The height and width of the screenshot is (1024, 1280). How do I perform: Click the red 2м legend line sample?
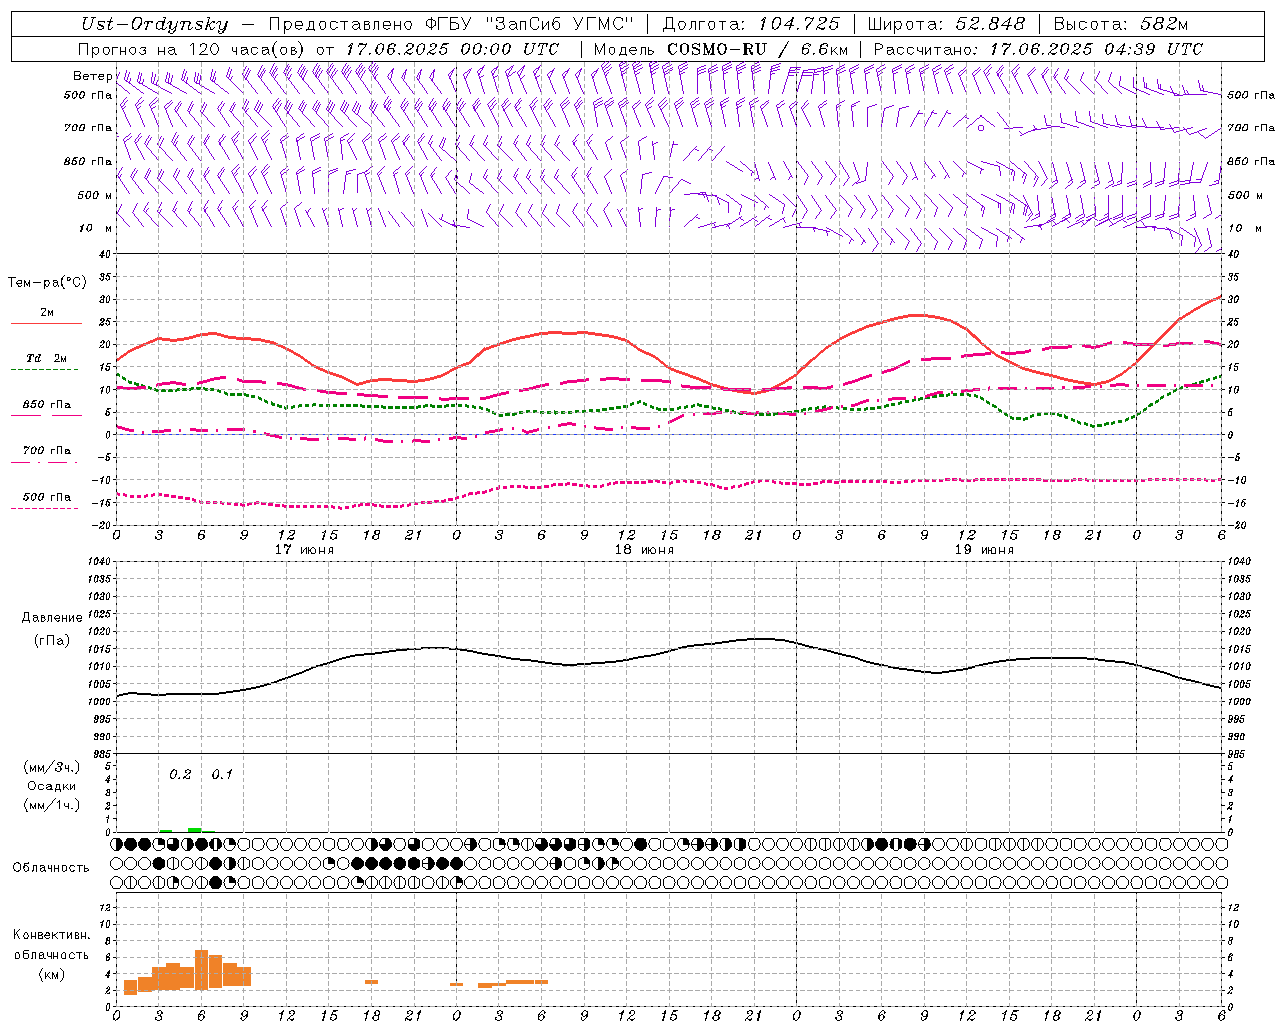click(x=47, y=323)
